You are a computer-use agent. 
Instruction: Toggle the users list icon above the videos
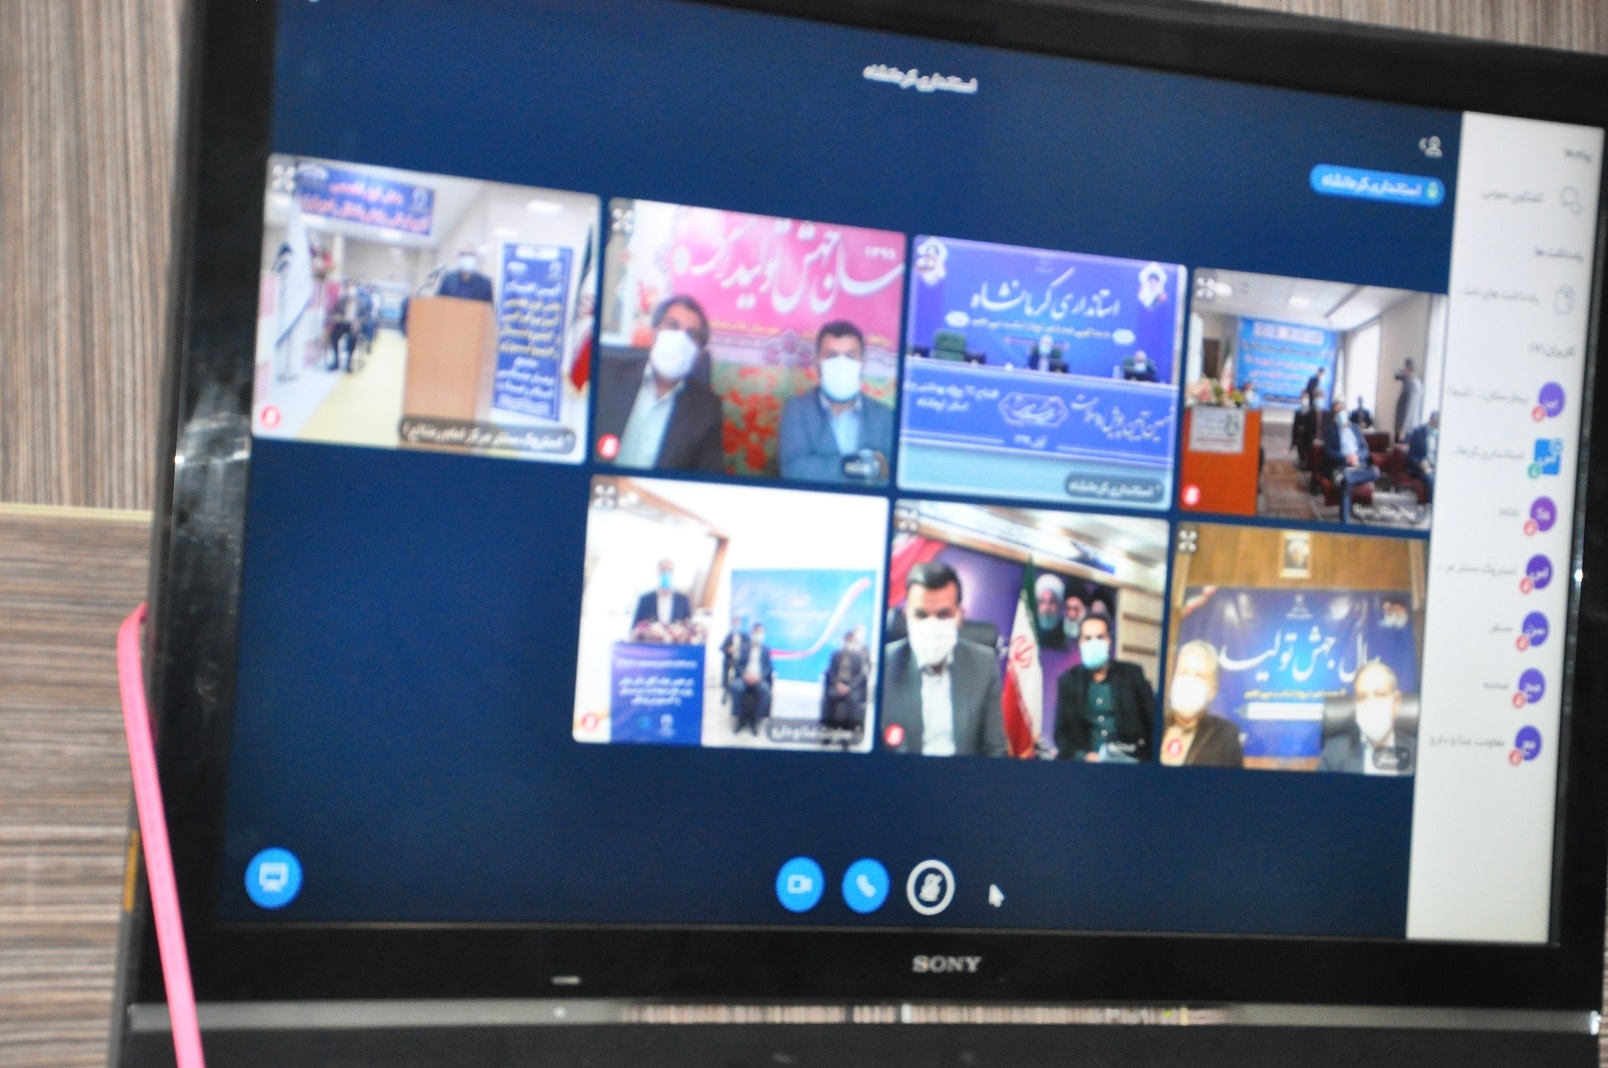pos(1431,147)
